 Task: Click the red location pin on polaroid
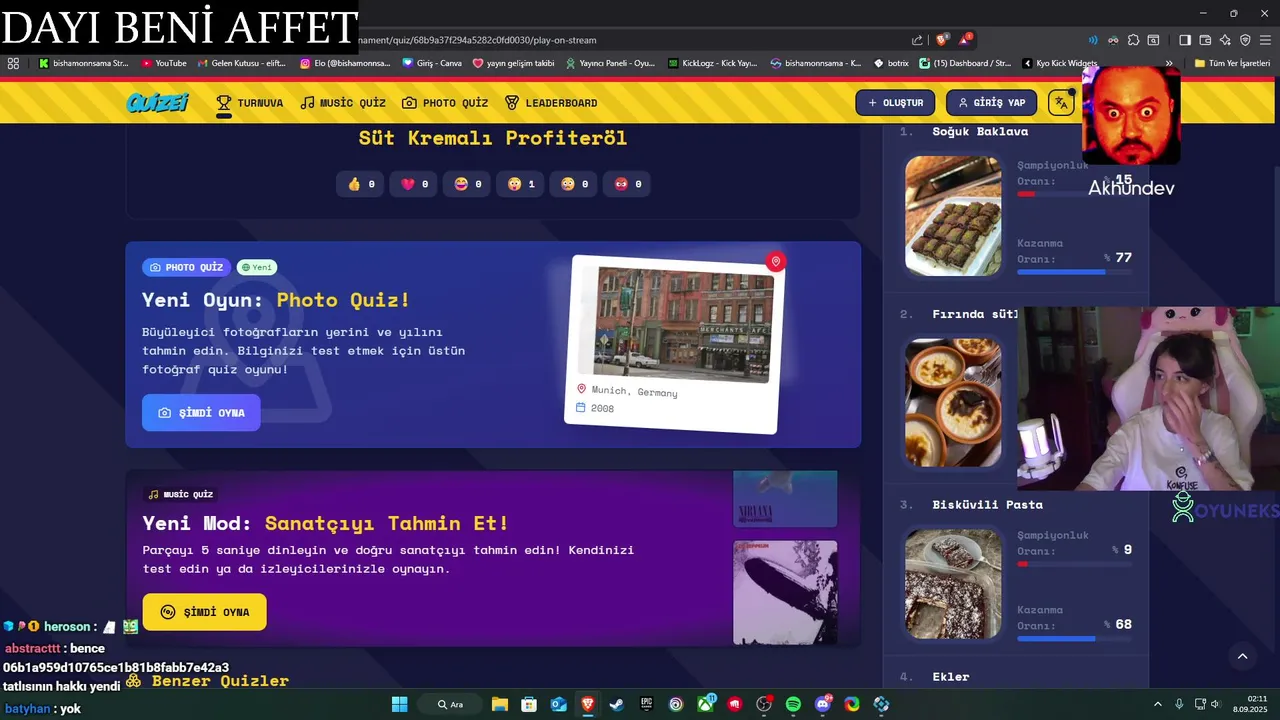[x=775, y=262]
